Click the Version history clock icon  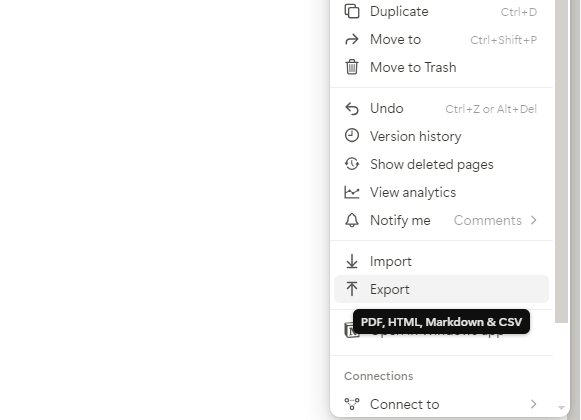pyautogui.click(x=352, y=136)
